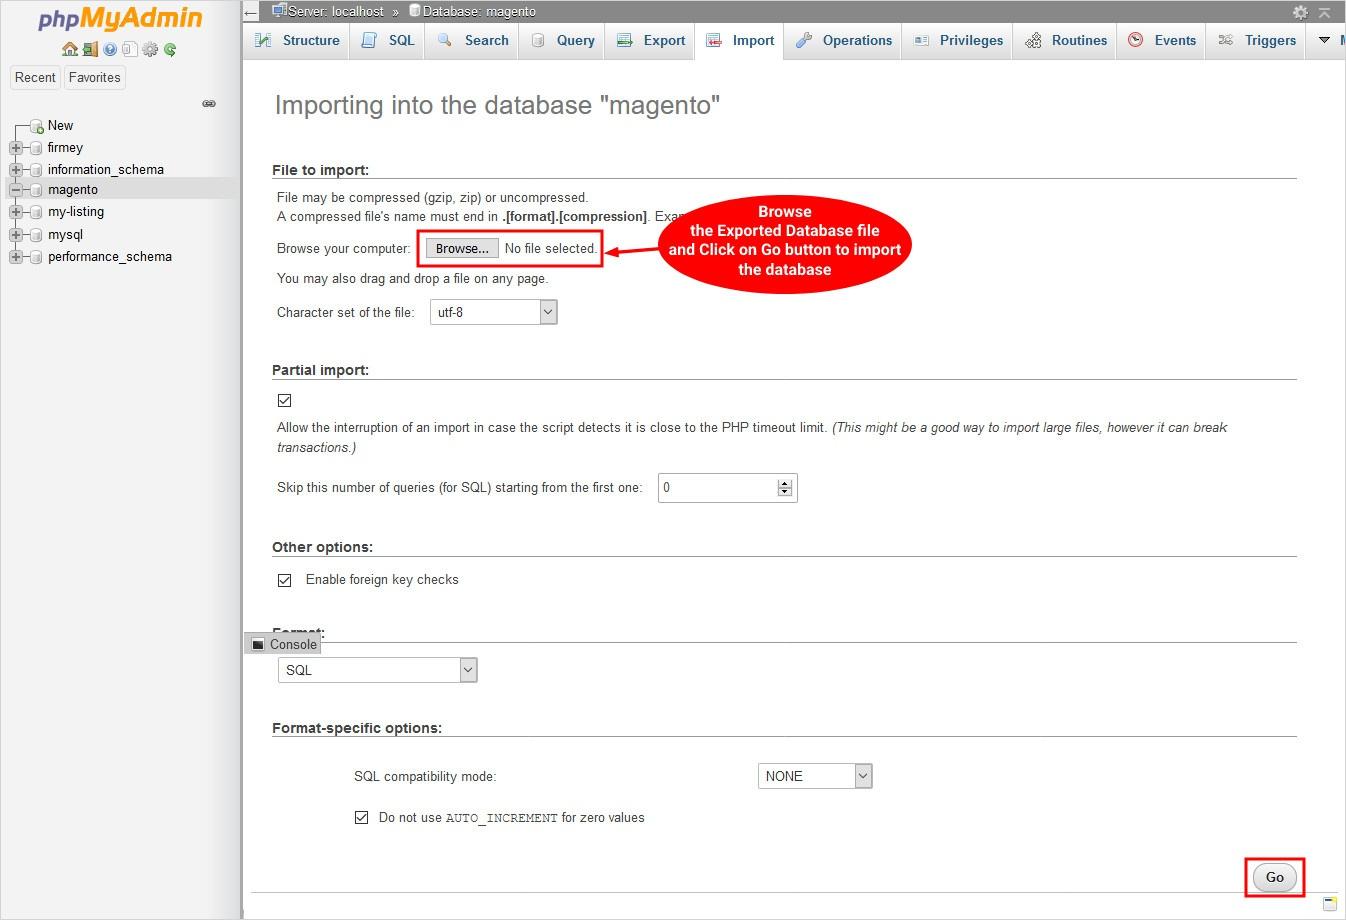This screenshot has height=920, width=1346.
Task: Go to phpMyAdmin Home via house icon
Action: (x=70, y=49)
